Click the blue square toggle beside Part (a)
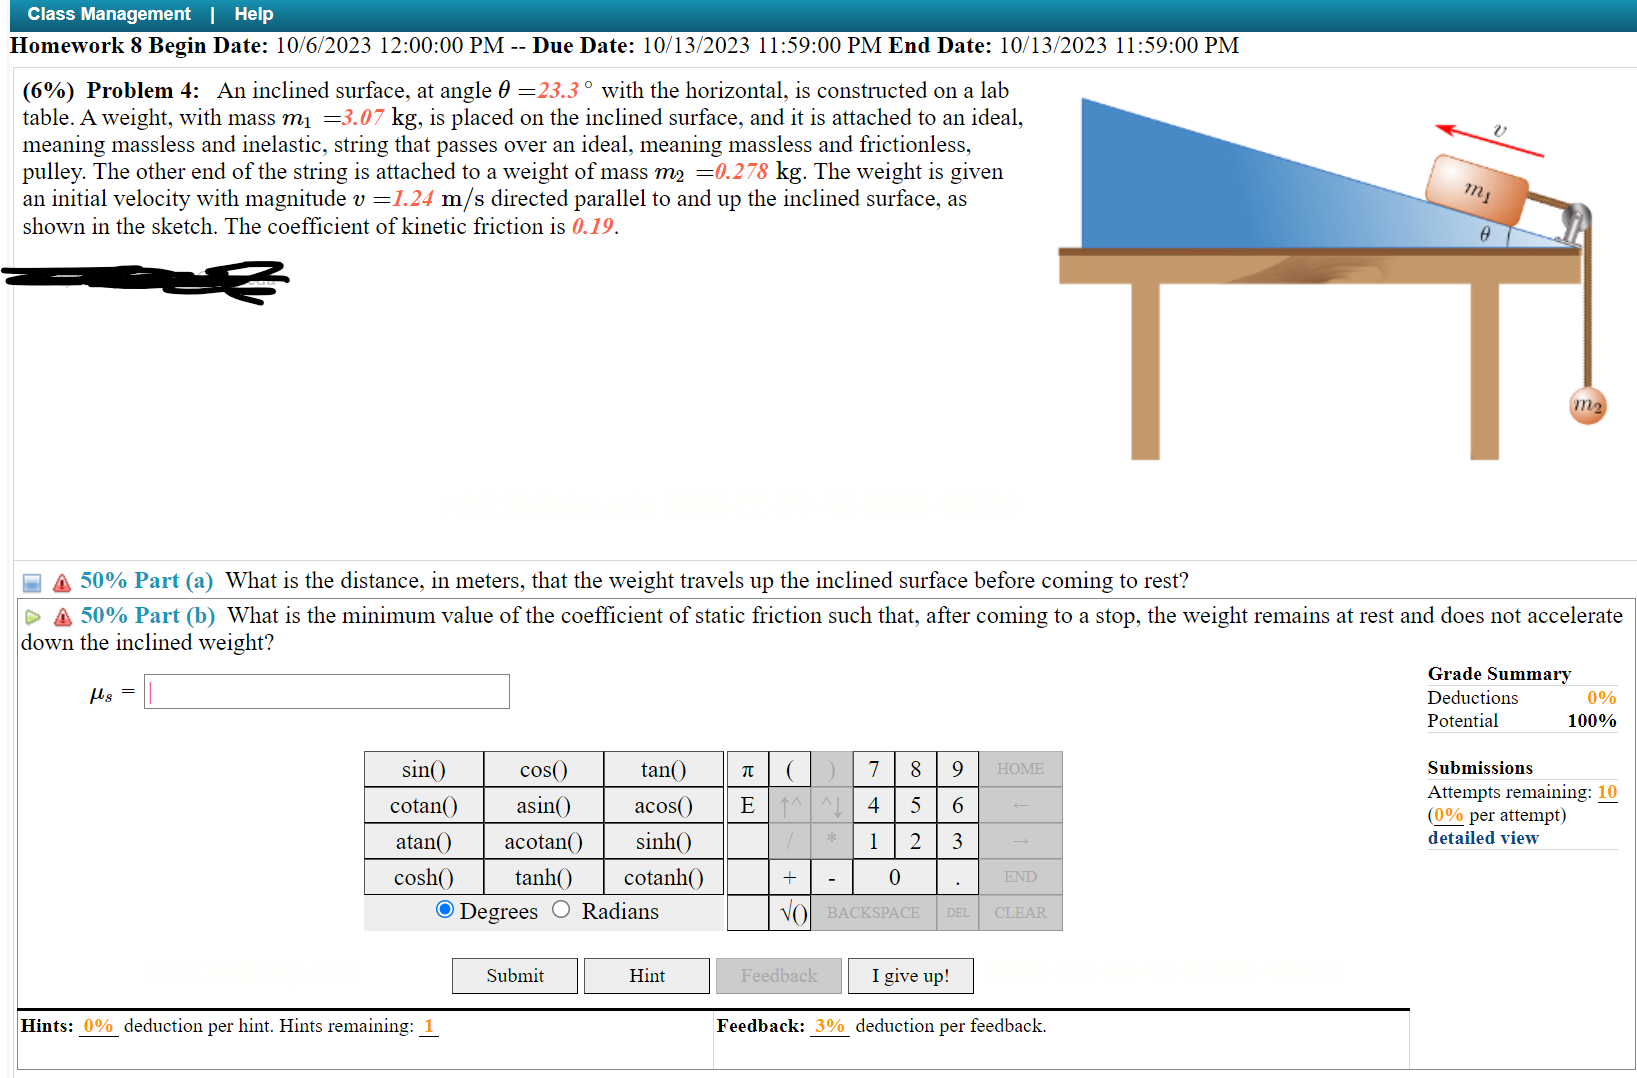Screen dimensions: 1637x1078 point(30,580)
